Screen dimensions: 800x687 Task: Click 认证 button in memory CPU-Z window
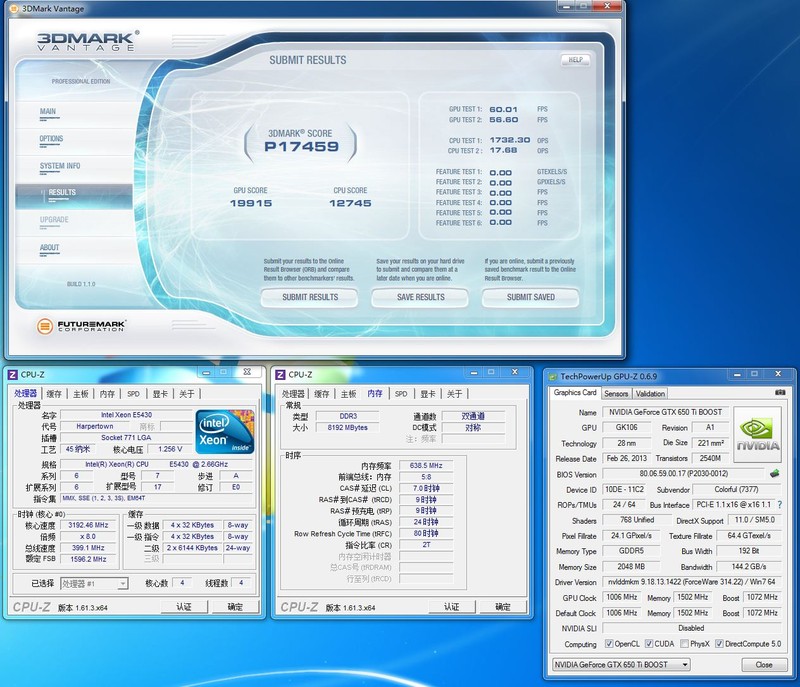pyautogui.click(x=452, y=606)
